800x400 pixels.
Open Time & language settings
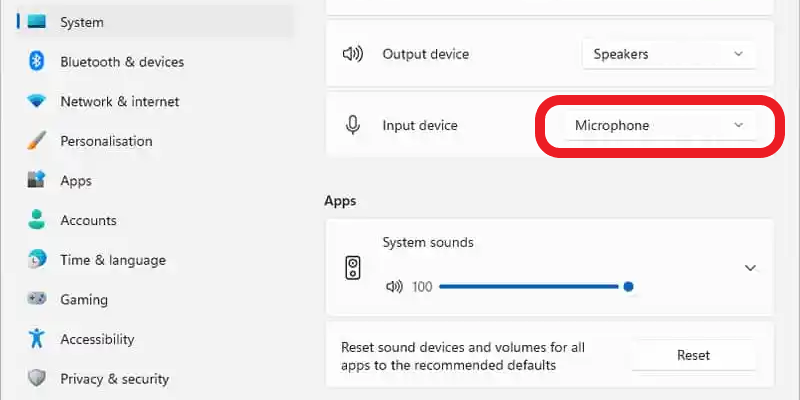pos(112,260)
